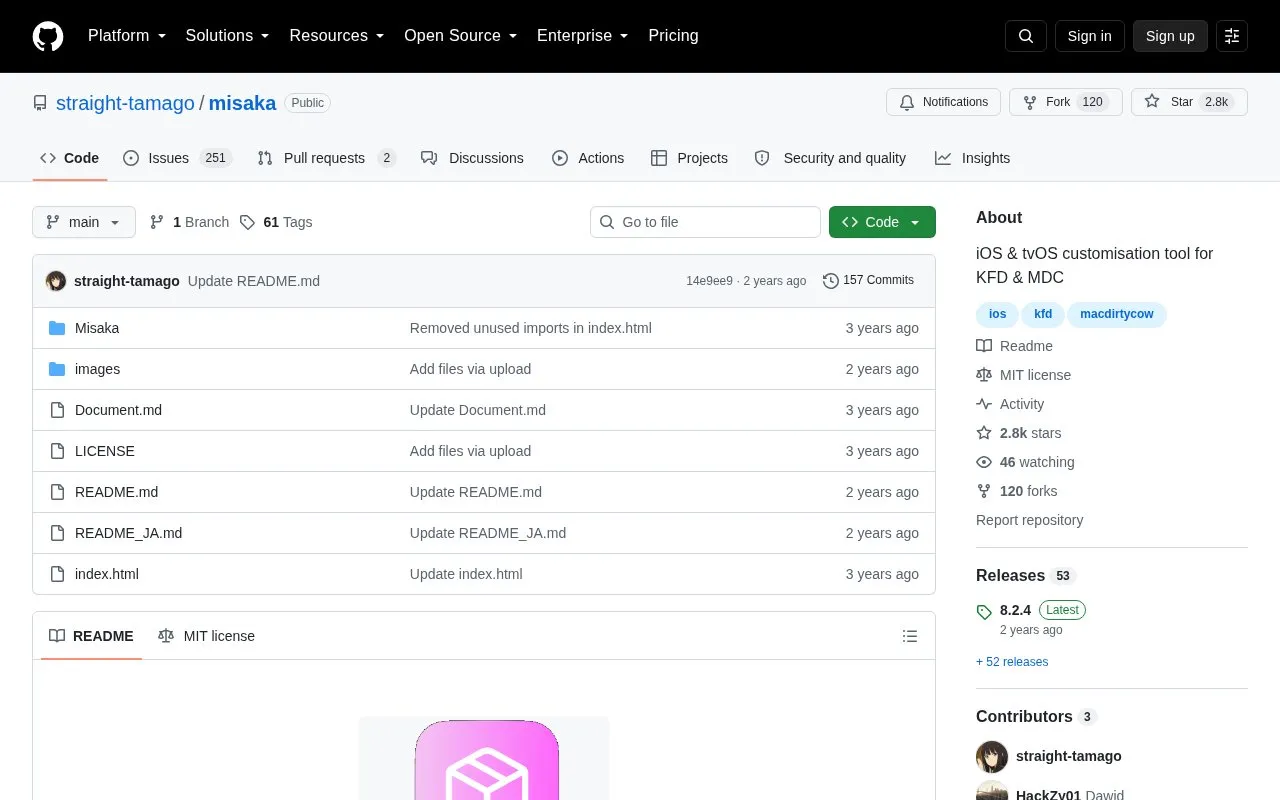
Task: Open the kfd topic tag
Action: pos(1043,314)
